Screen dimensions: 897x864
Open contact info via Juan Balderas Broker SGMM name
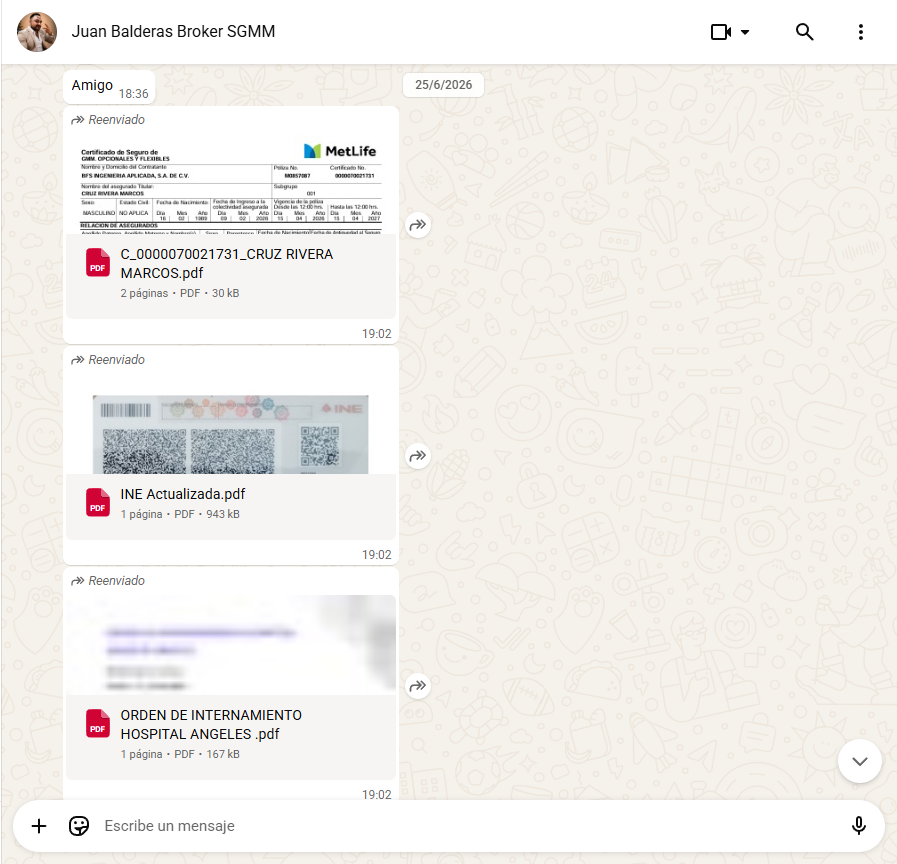point(173,31)
